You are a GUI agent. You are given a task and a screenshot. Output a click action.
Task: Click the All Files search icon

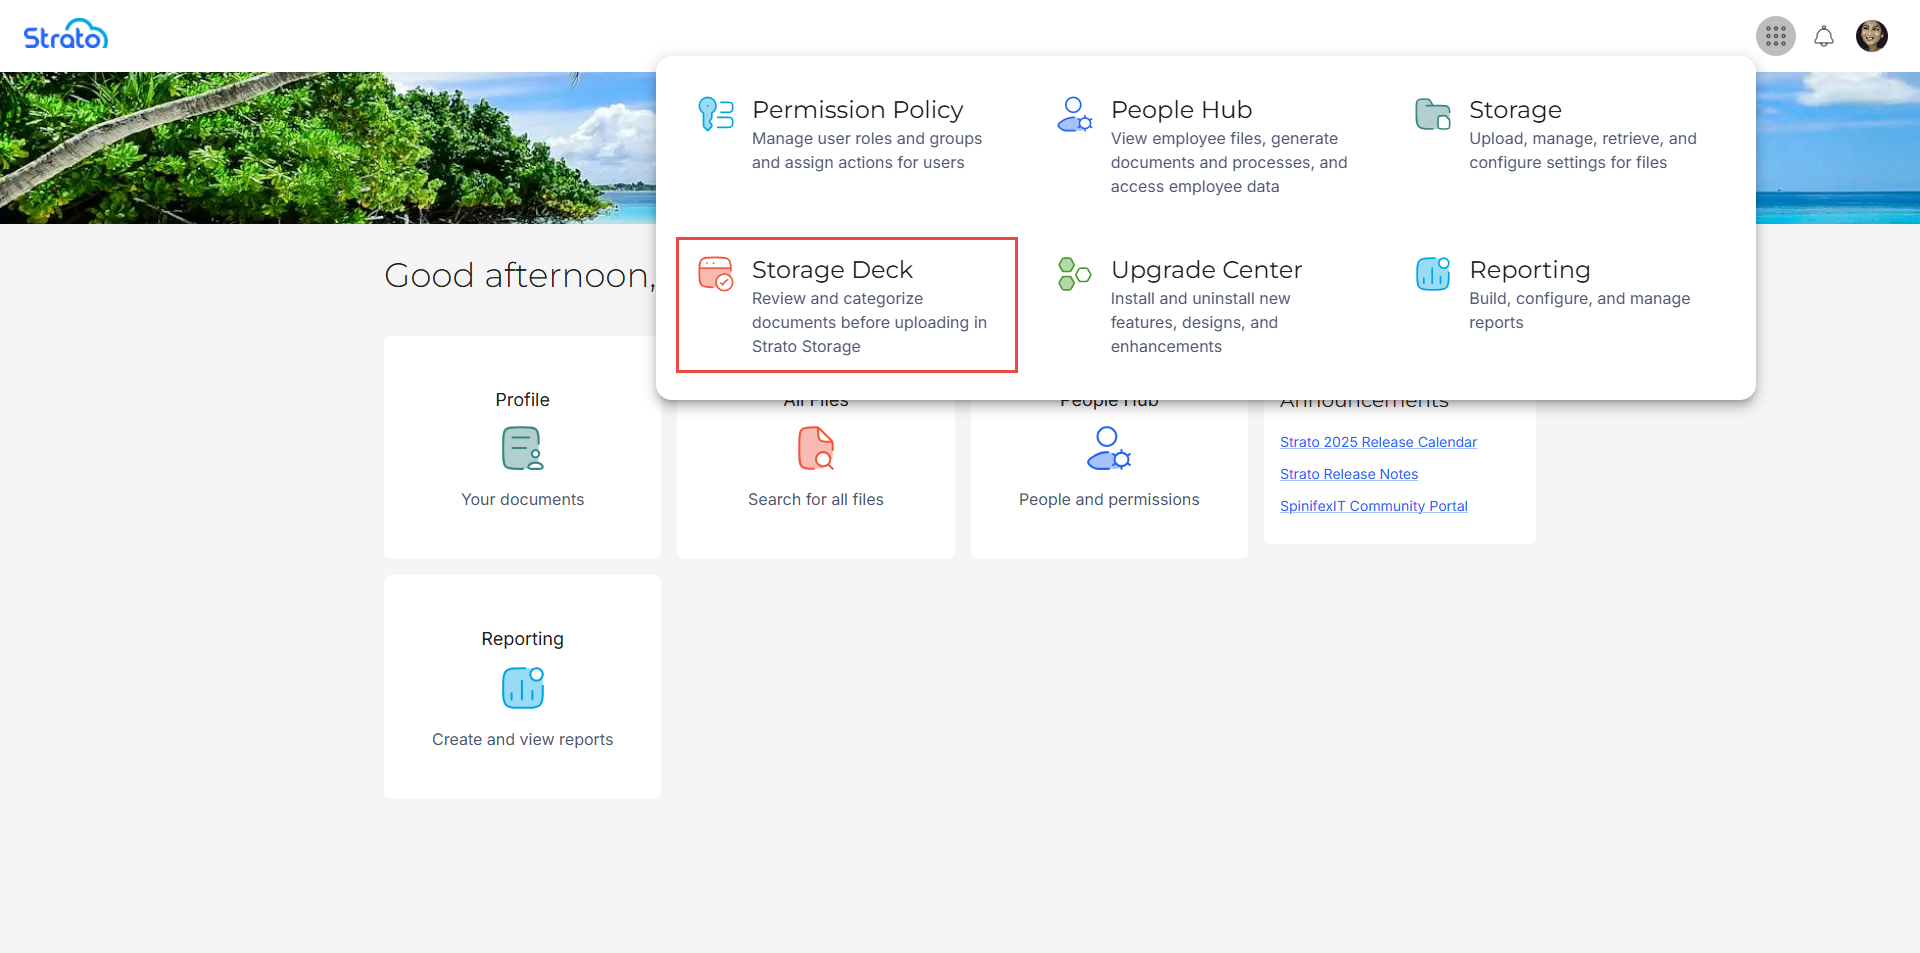tap(816, 449)
